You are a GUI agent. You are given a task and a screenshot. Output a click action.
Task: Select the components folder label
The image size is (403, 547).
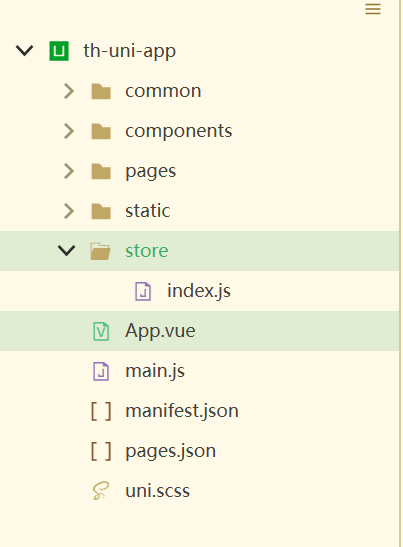(179, 132)
